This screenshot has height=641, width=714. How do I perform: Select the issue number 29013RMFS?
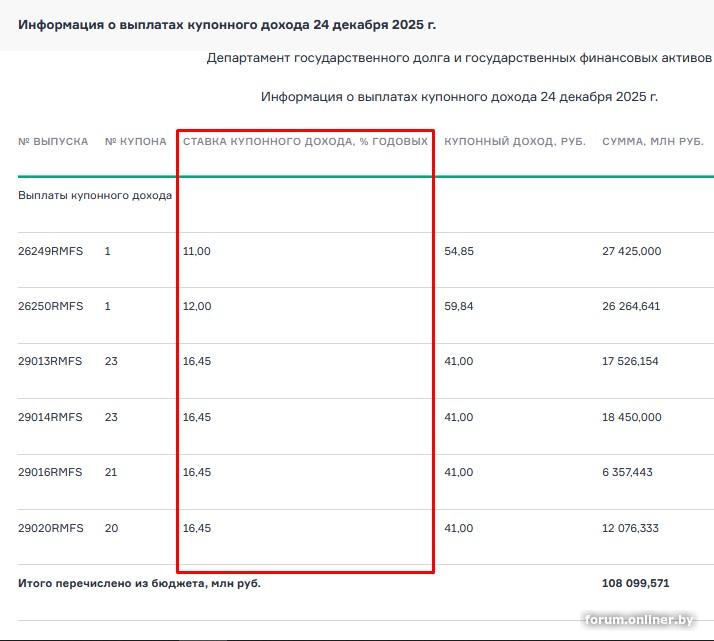click(x=51, y=362)
